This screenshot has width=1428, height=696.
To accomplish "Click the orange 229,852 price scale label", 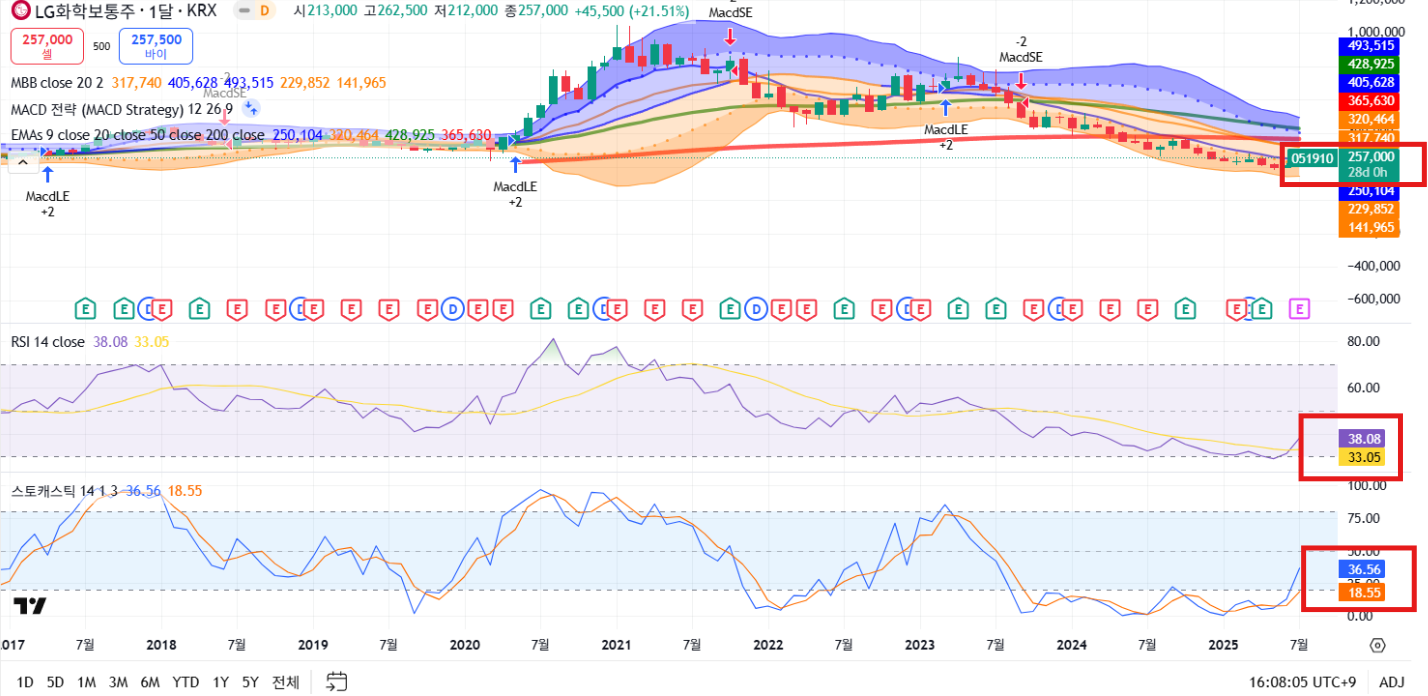I will [x=1371, y=209].
